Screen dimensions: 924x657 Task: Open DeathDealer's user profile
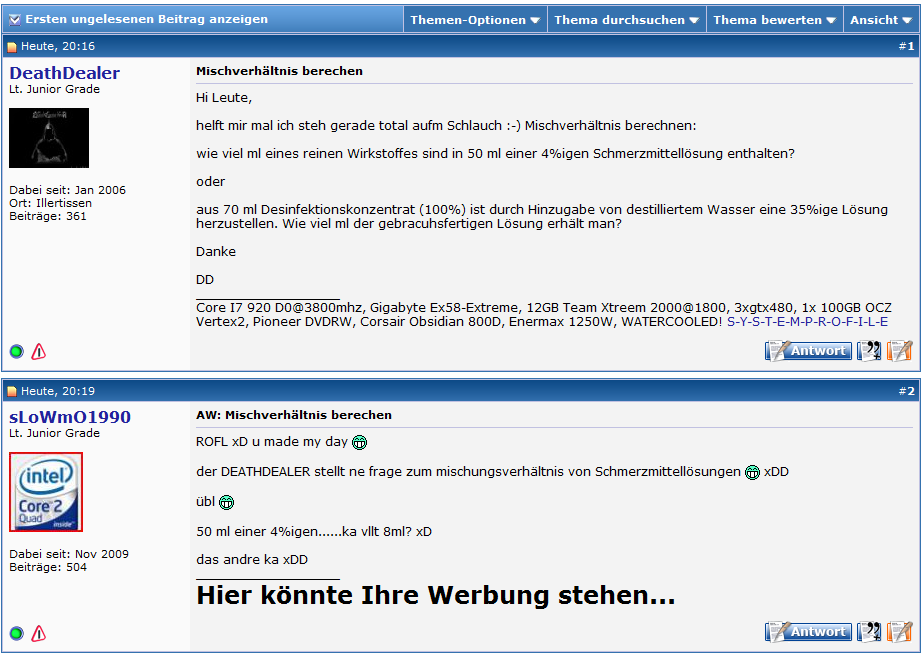click(x=65, y=73)
